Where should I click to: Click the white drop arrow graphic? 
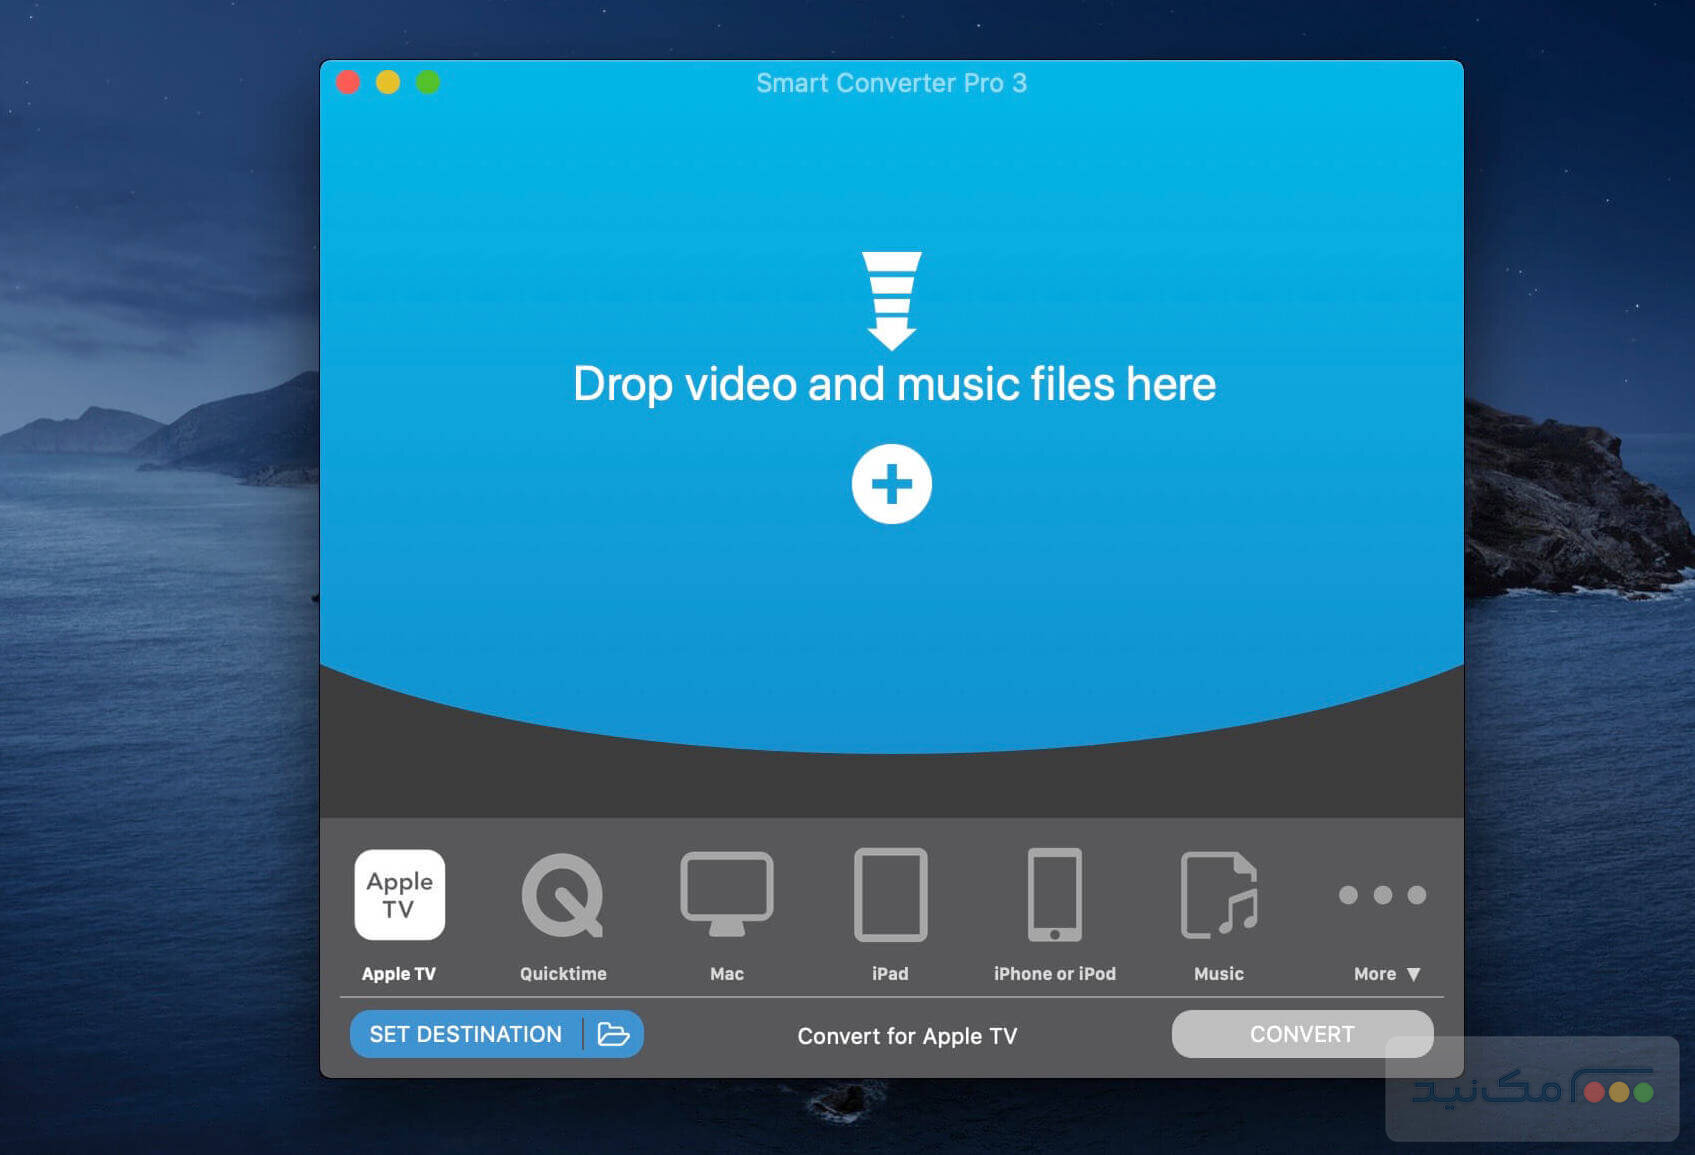[x=893, y=300]
